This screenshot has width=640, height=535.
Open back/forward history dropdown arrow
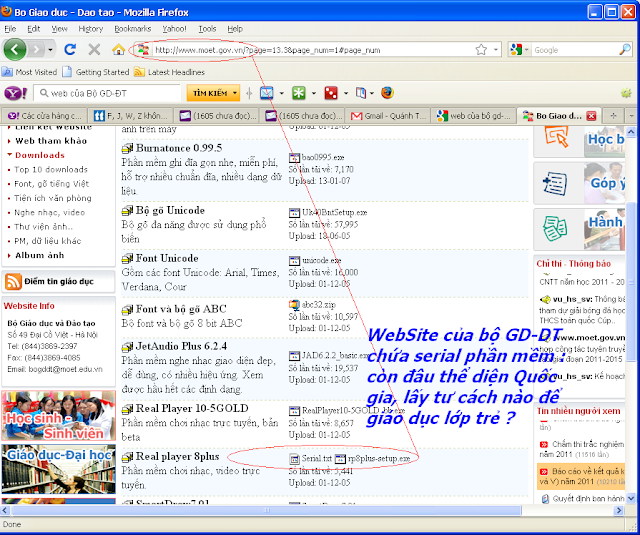click(50, 50)
